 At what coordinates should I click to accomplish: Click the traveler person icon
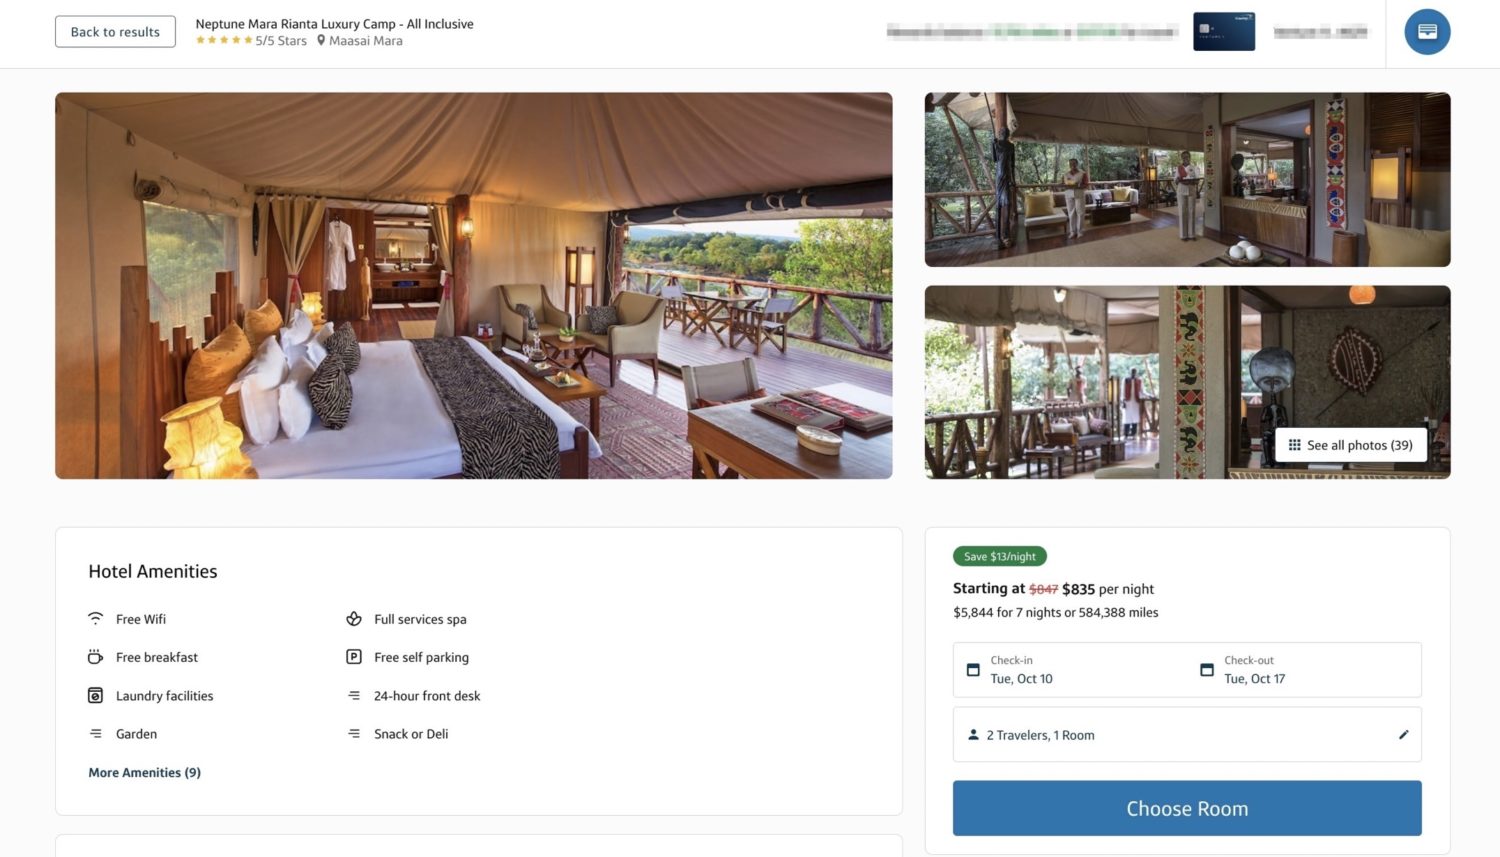(x=973, y=734)
